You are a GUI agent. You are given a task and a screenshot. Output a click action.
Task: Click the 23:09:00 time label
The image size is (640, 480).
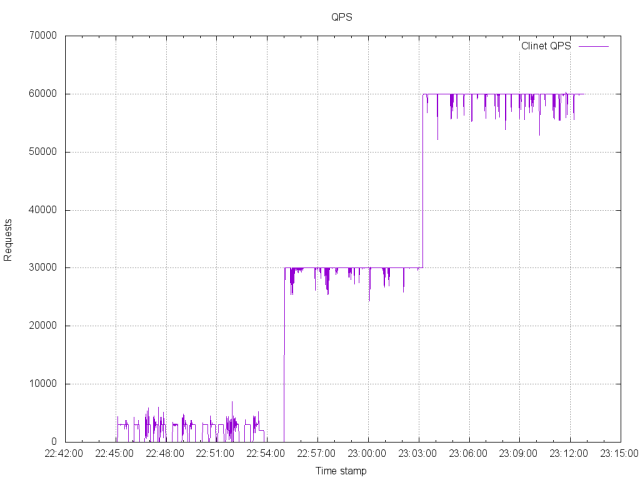coord(518,453)
